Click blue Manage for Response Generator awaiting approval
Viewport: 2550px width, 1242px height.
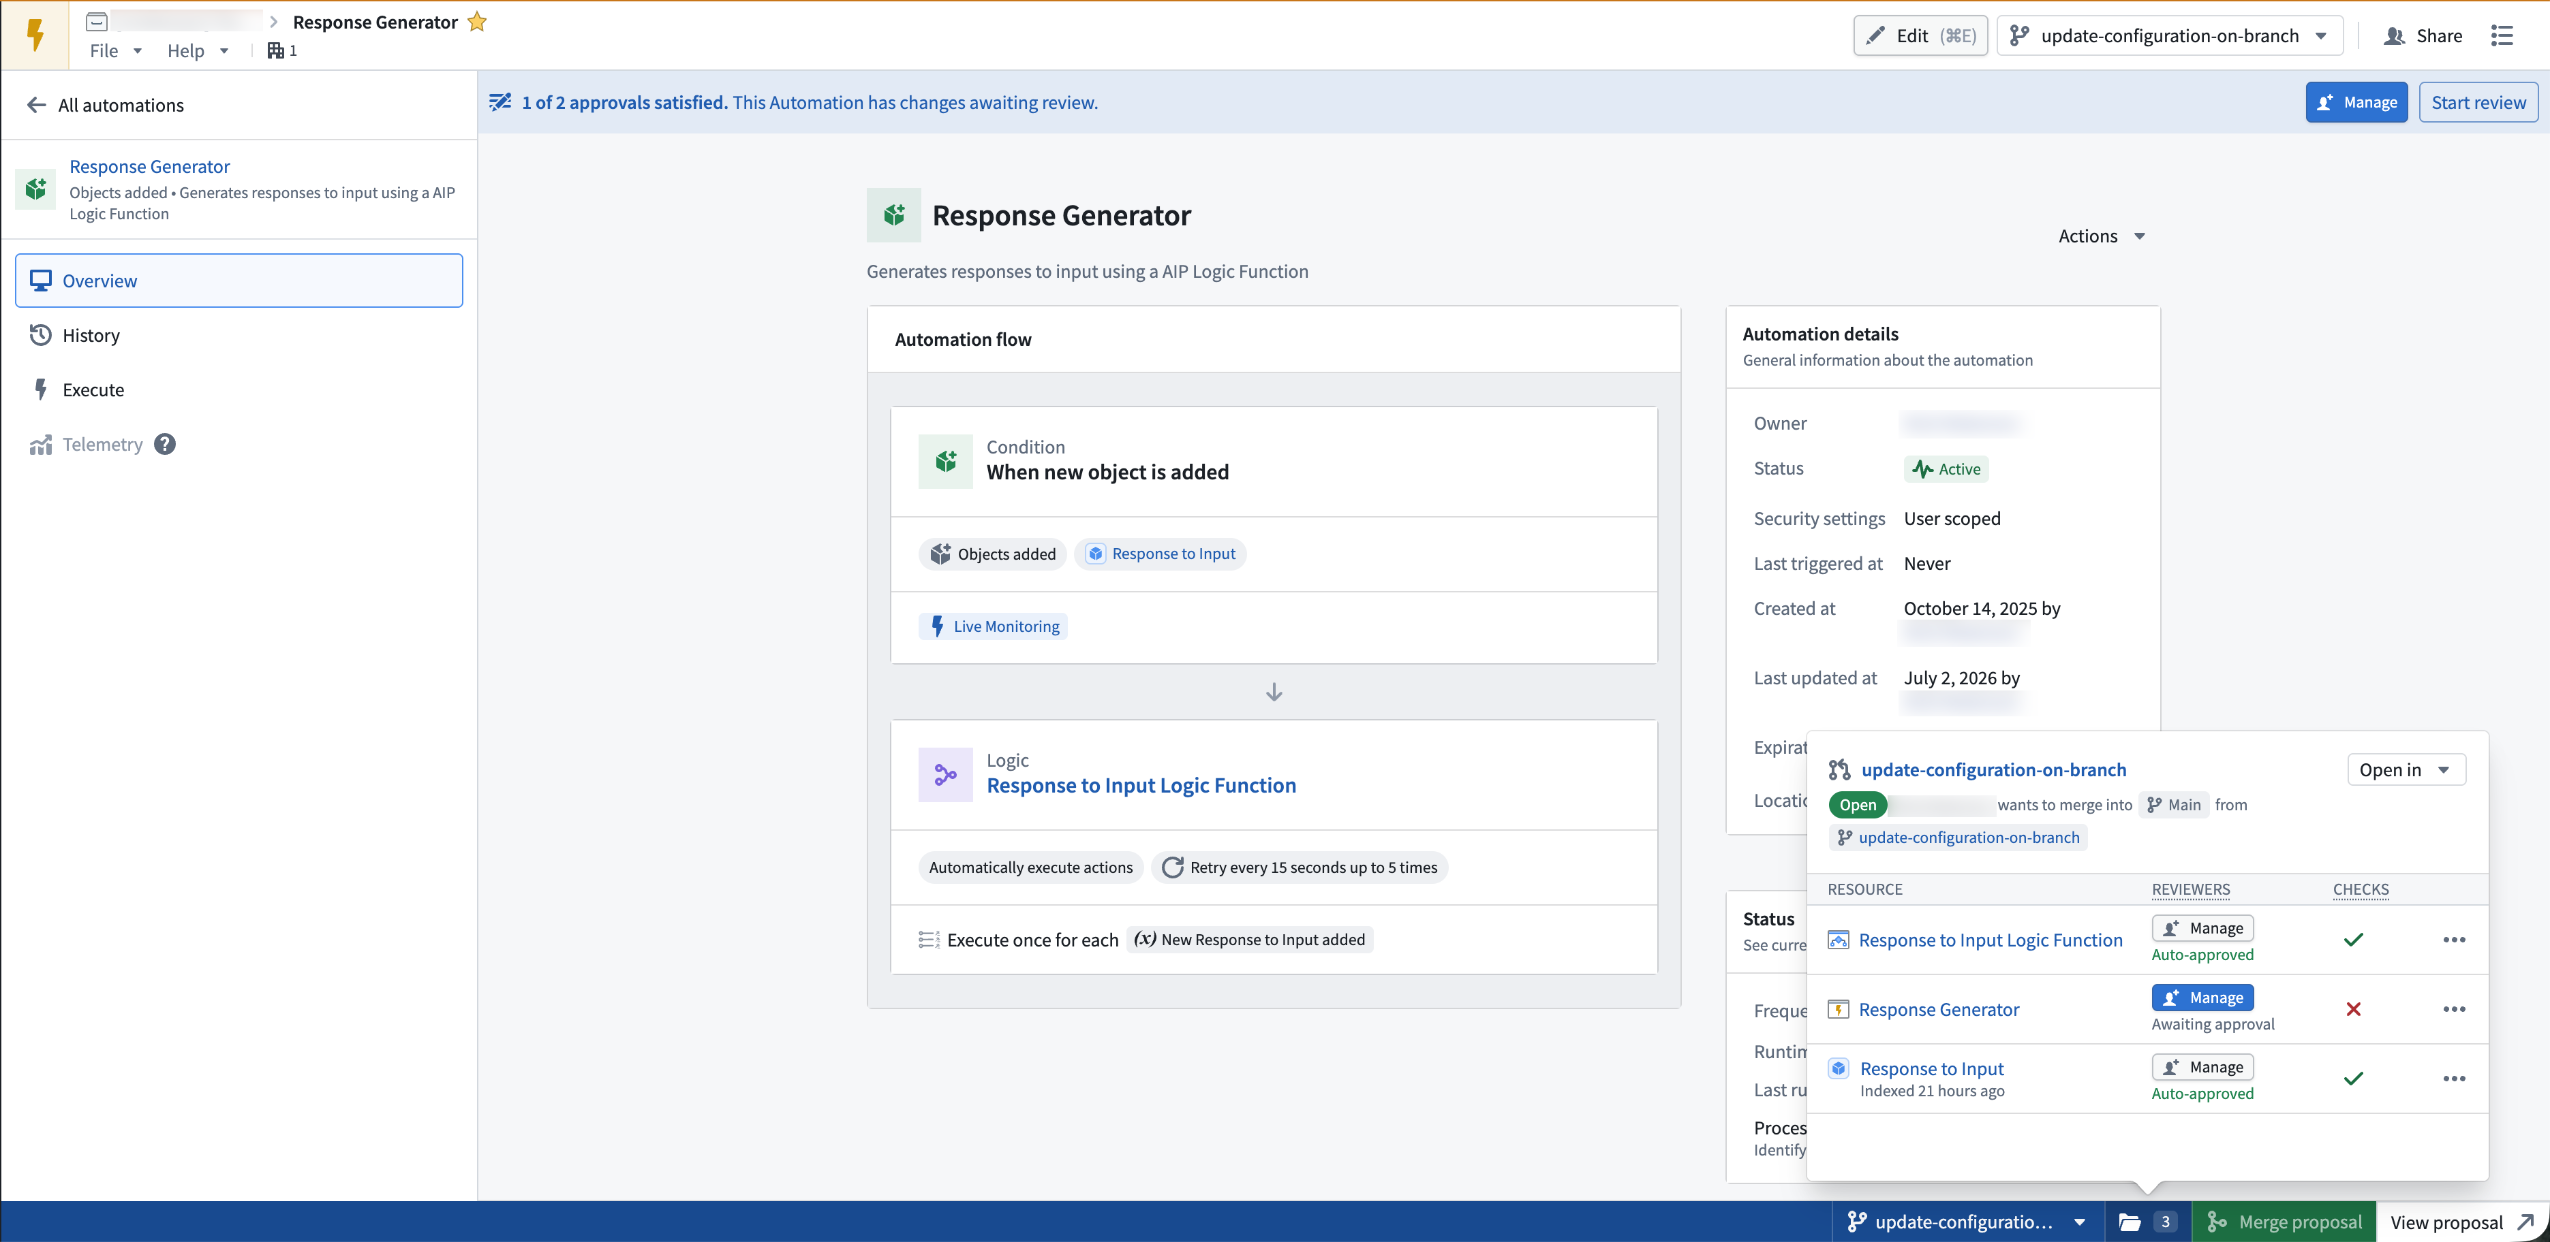coord(2203,997)
